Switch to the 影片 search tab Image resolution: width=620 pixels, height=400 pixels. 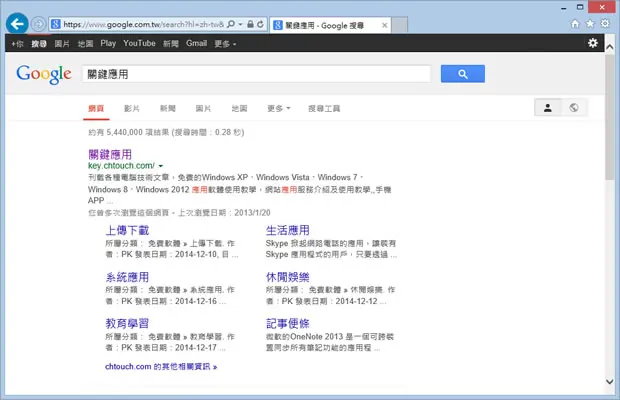coord(132,108)
